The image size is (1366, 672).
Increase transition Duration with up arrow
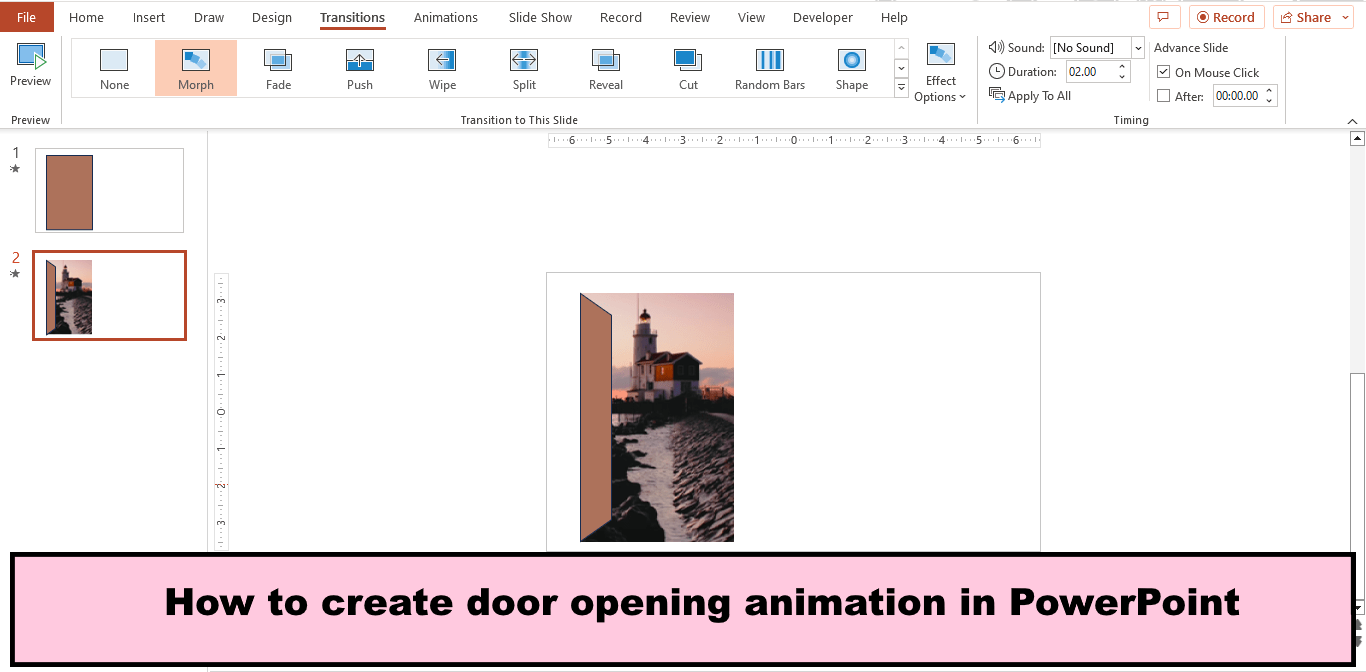point(1122,67)
